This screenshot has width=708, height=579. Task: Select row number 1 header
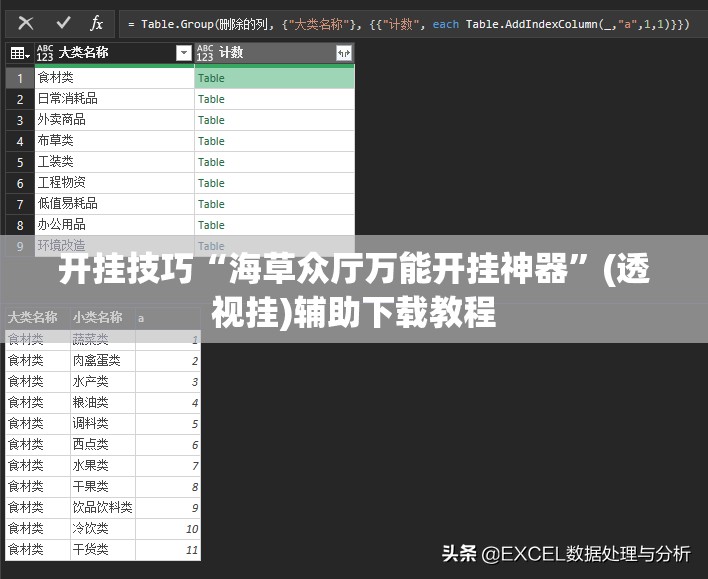pos(20,78)
